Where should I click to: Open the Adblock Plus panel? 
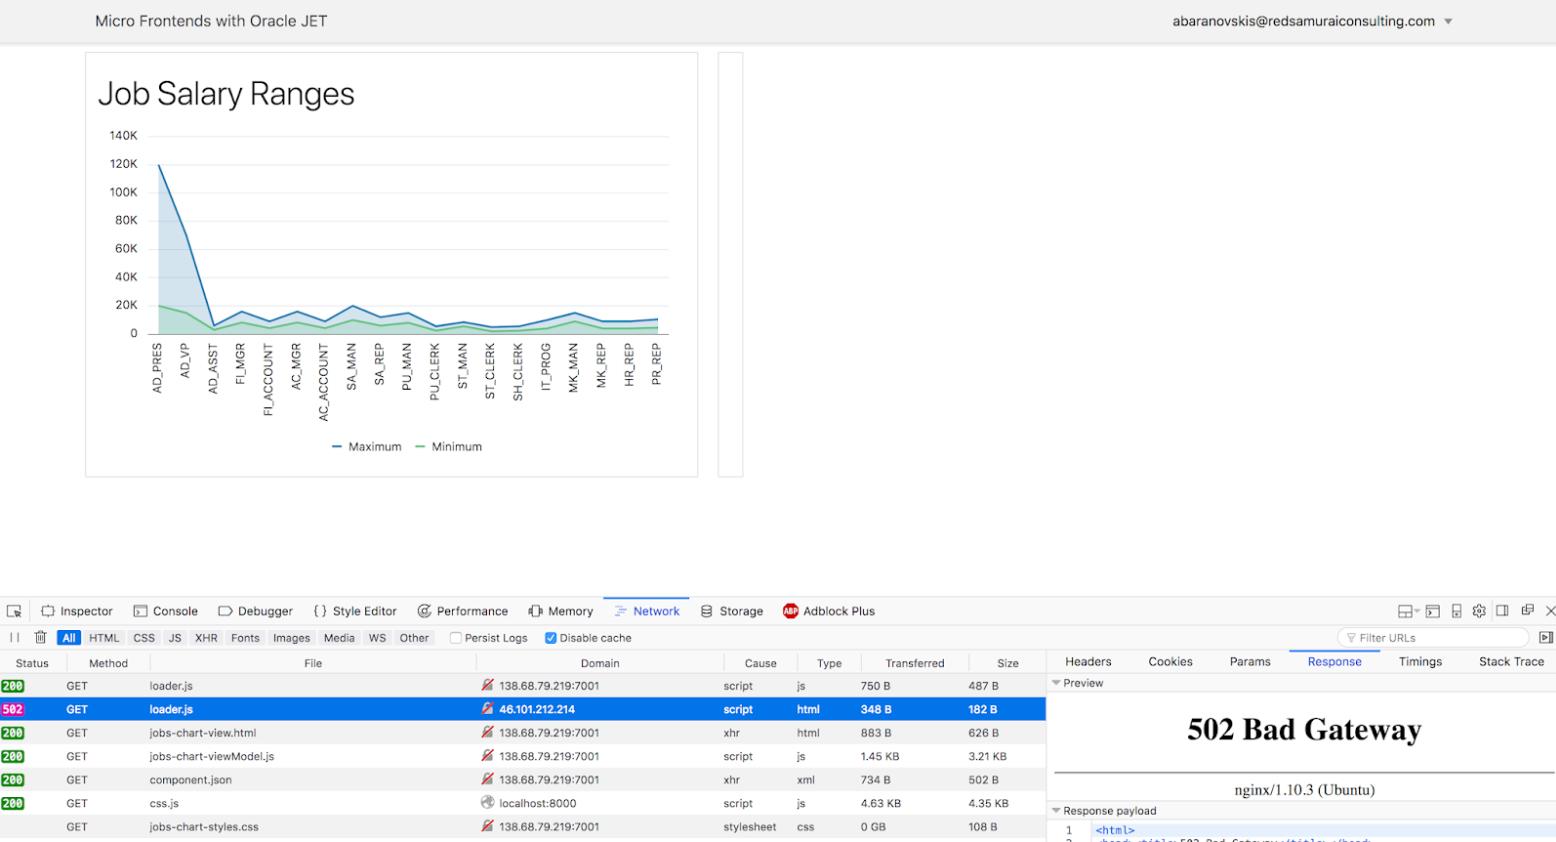[x=828, y=611]
